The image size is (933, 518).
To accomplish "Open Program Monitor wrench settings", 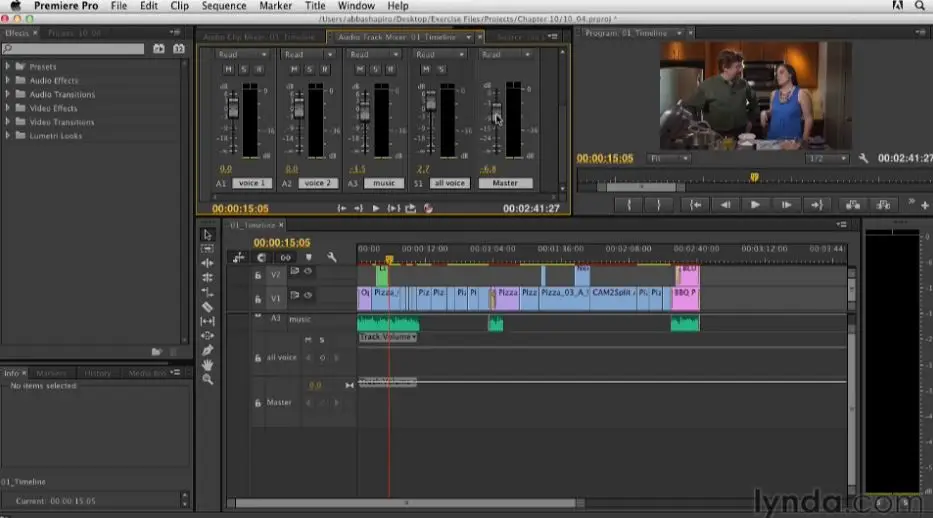I will point(864,158).
